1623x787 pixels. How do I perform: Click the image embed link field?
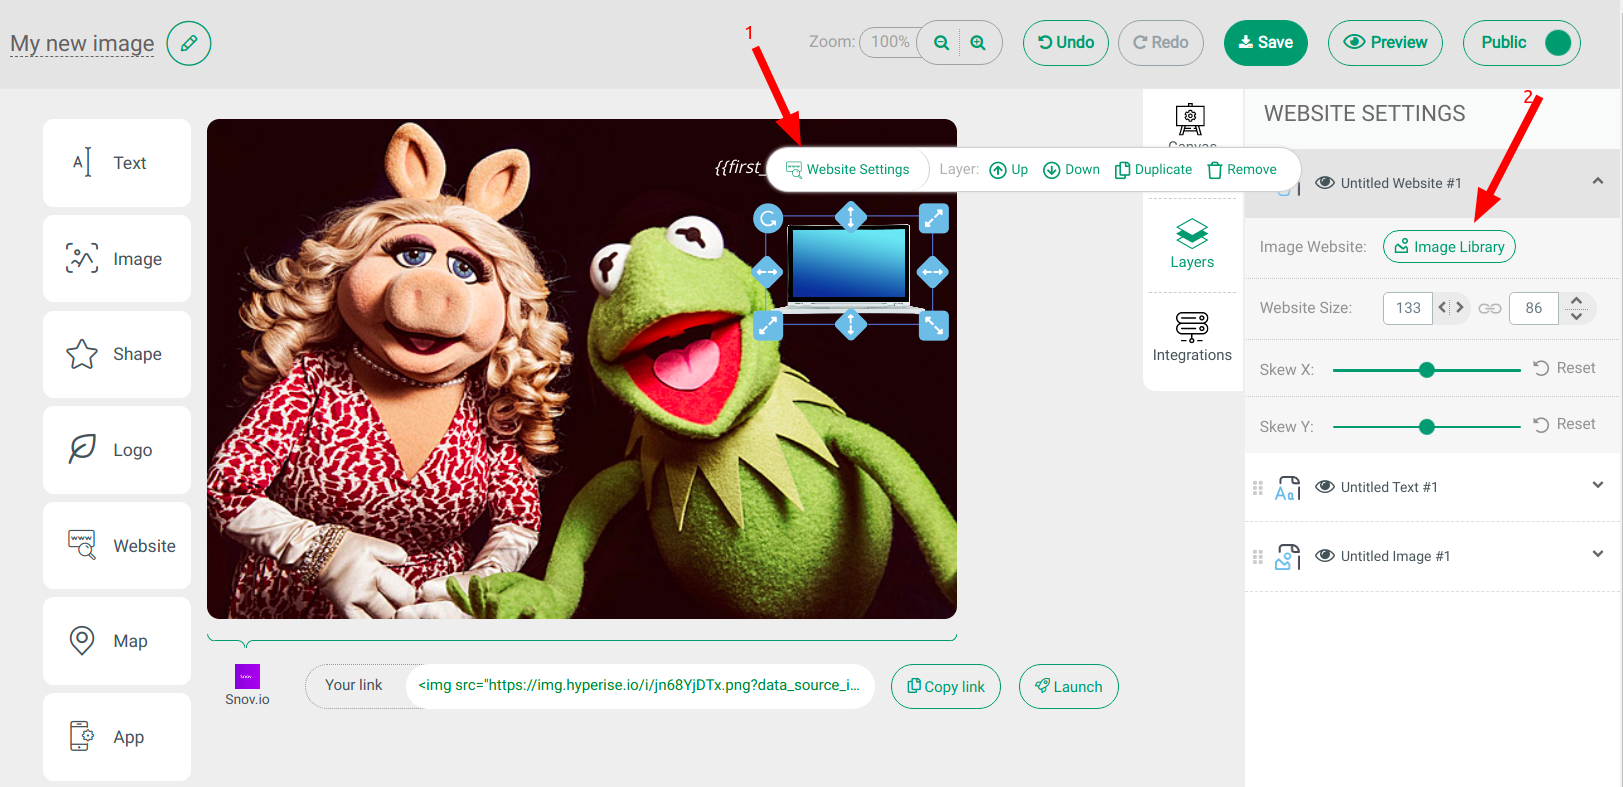tap(640, 686)
